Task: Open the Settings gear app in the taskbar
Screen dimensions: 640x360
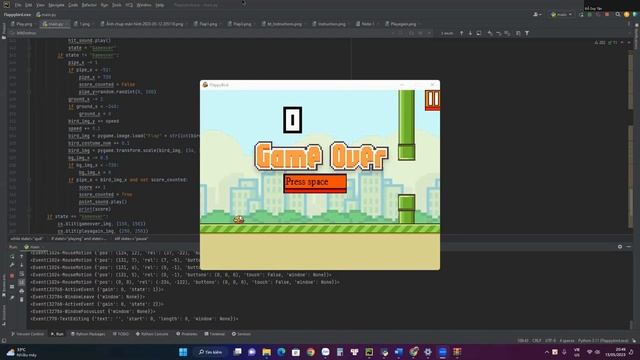Action: 428,352
